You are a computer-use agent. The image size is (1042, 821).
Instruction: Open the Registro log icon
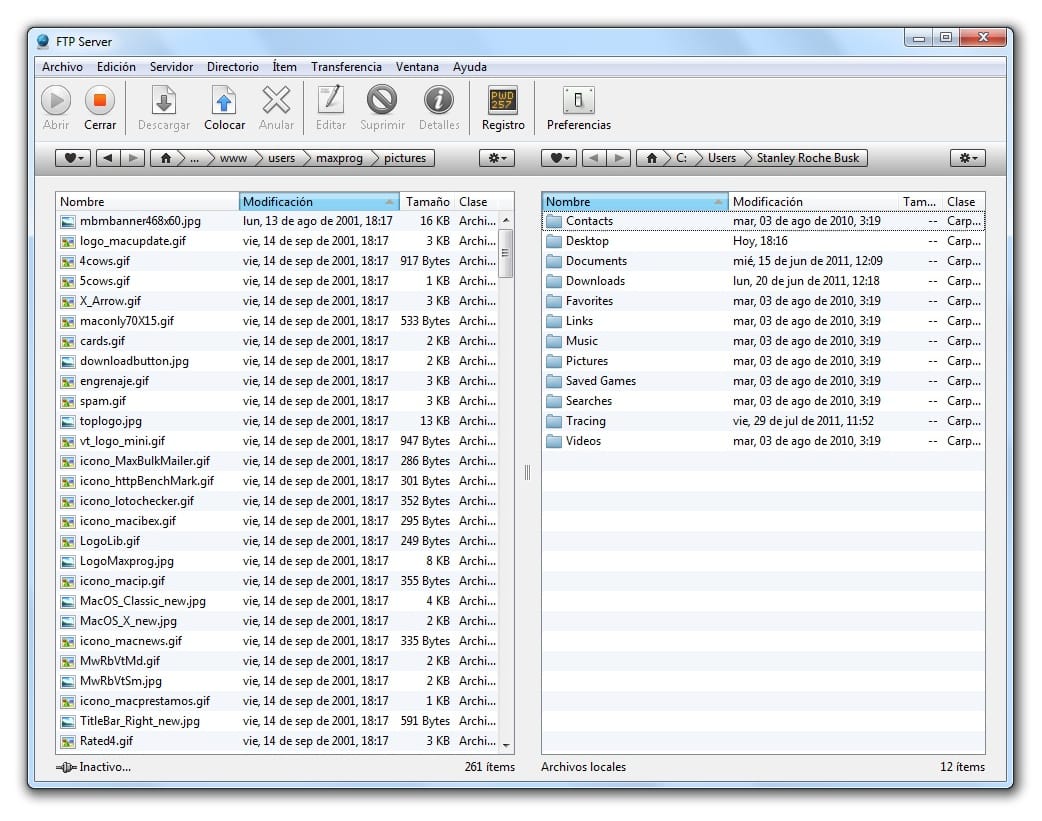pyautogui.click(x=502, y=100)
